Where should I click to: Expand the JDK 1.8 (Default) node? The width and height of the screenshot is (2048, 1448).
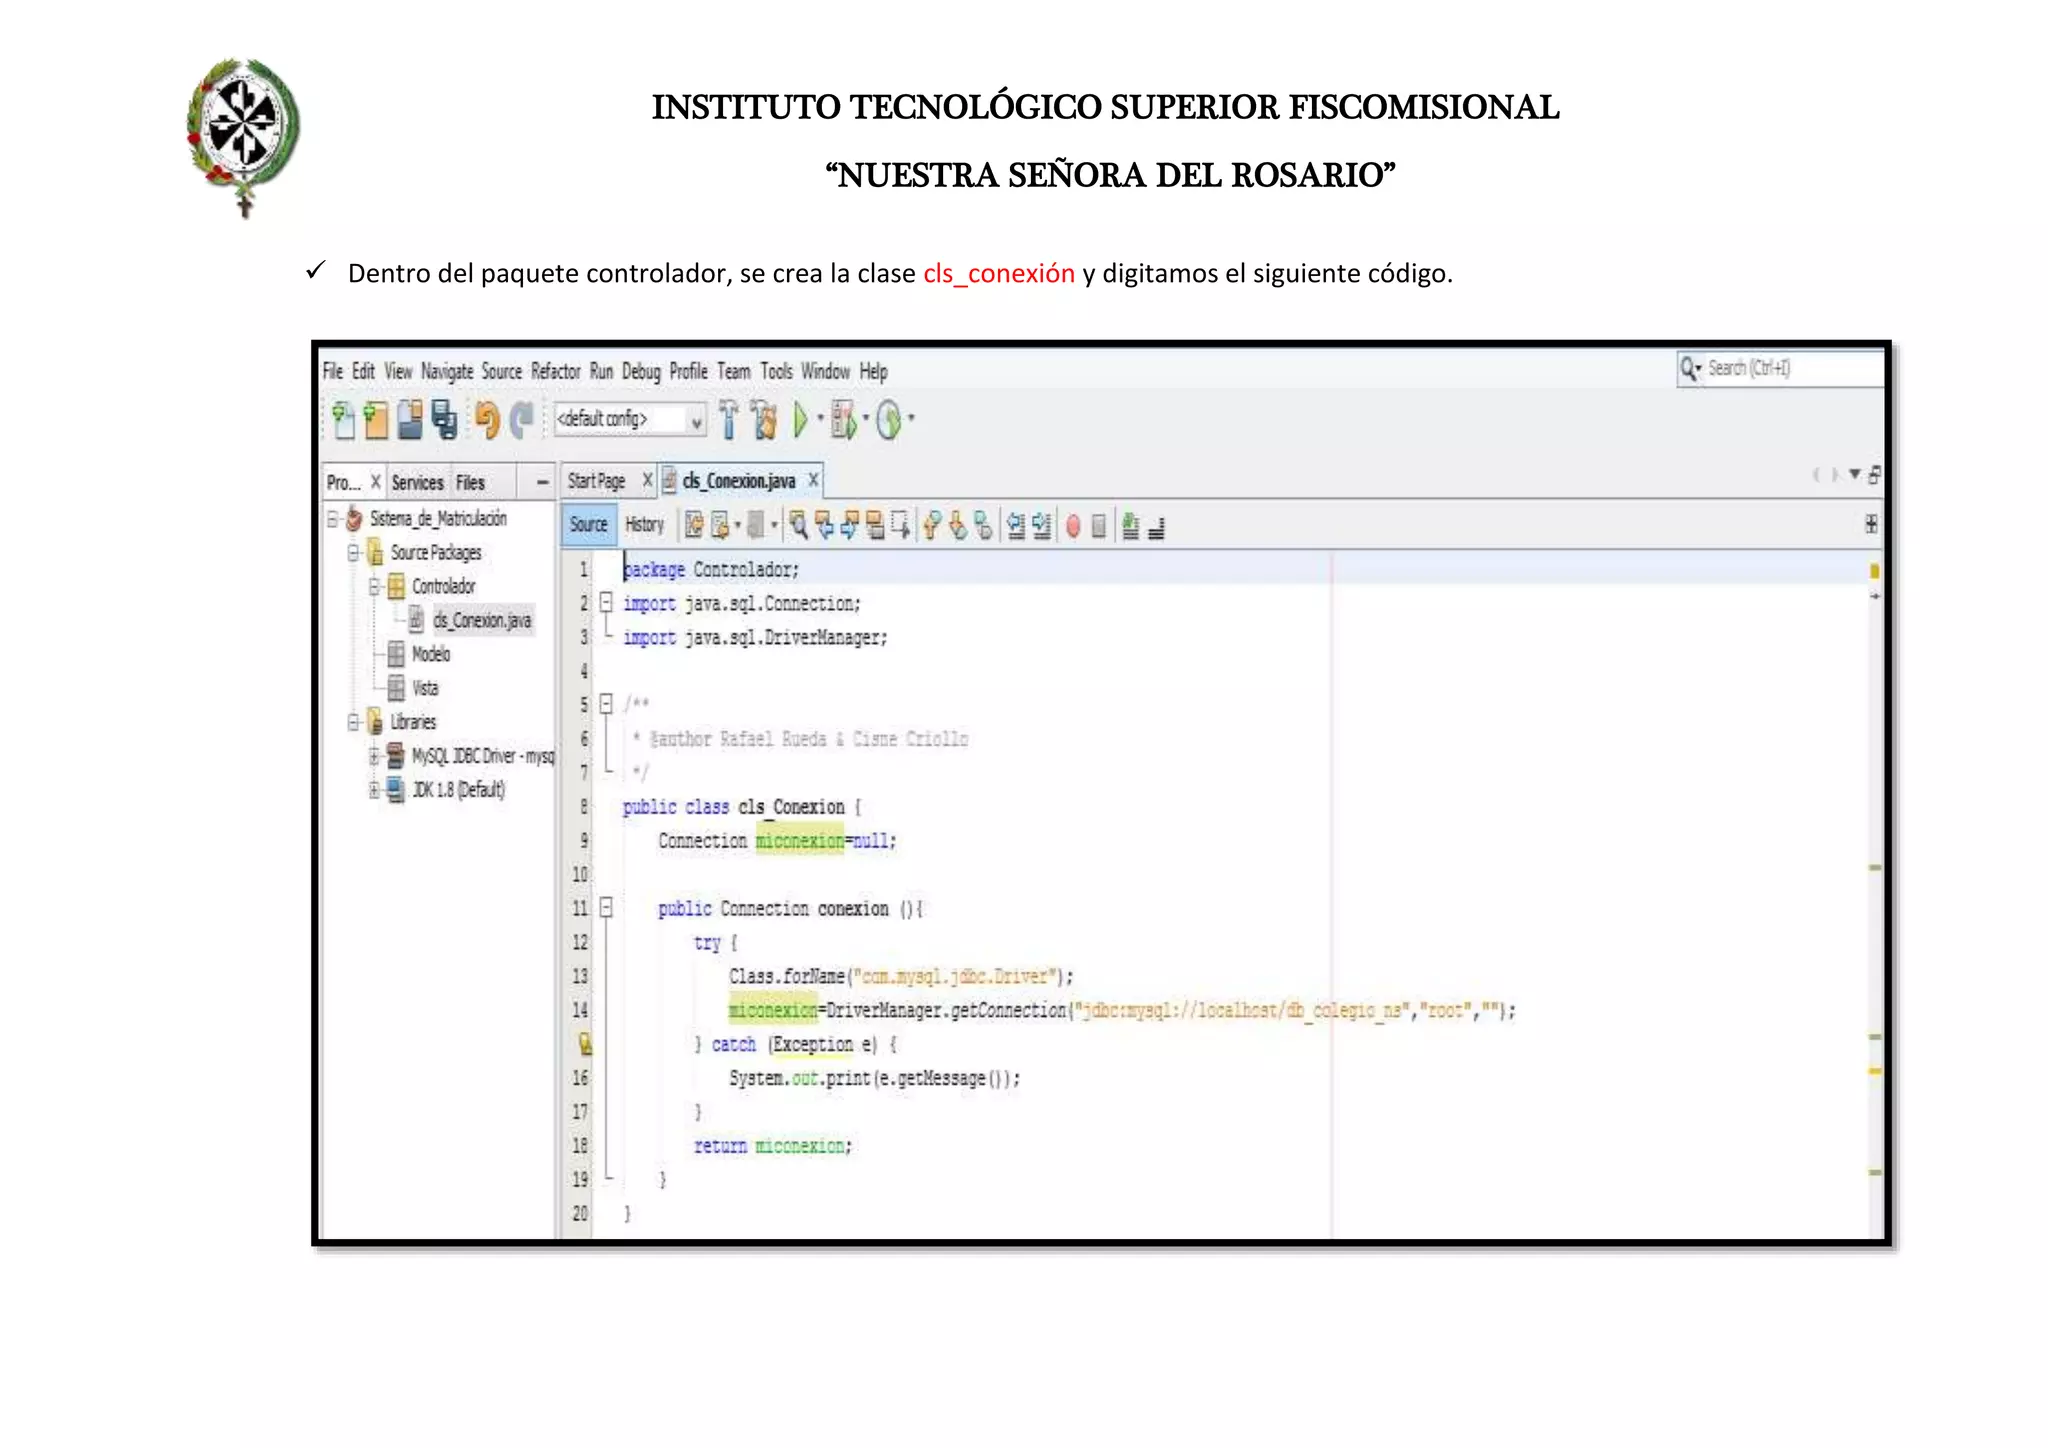click(374, 790)
